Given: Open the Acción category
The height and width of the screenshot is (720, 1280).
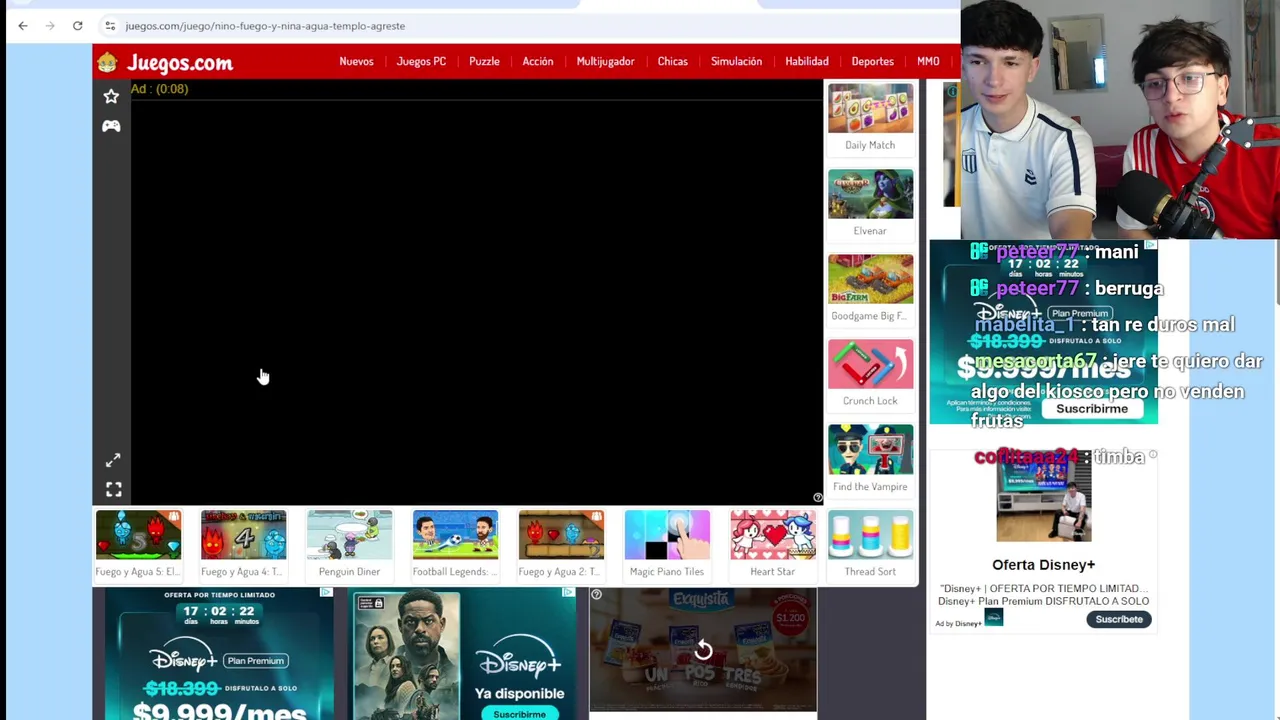Looking at the screenshot, I should pyautogui.click(x=537, y=61).
